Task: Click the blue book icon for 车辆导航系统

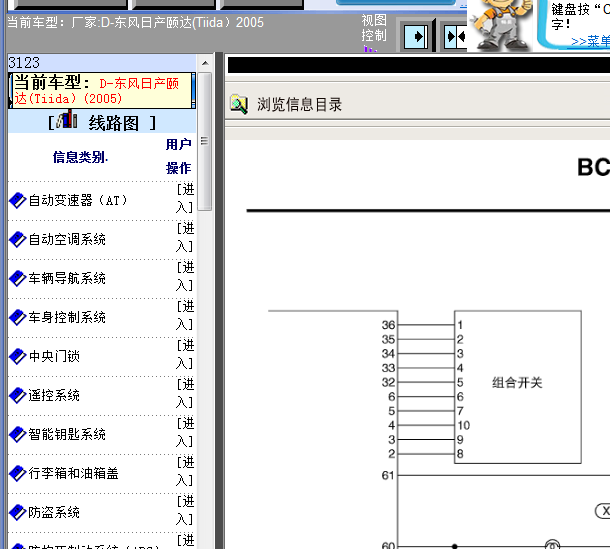Action: [x=18, y=278]
